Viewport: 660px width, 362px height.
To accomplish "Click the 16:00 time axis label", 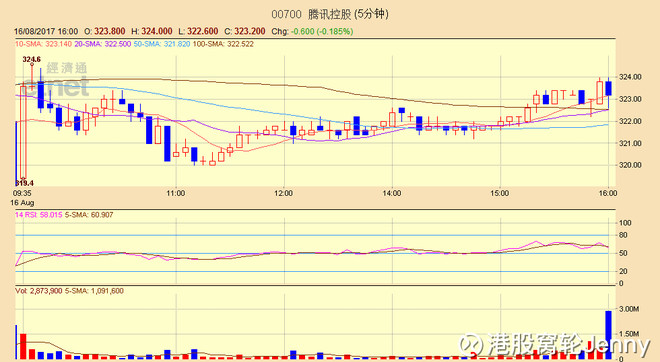I will coord(608,194).
